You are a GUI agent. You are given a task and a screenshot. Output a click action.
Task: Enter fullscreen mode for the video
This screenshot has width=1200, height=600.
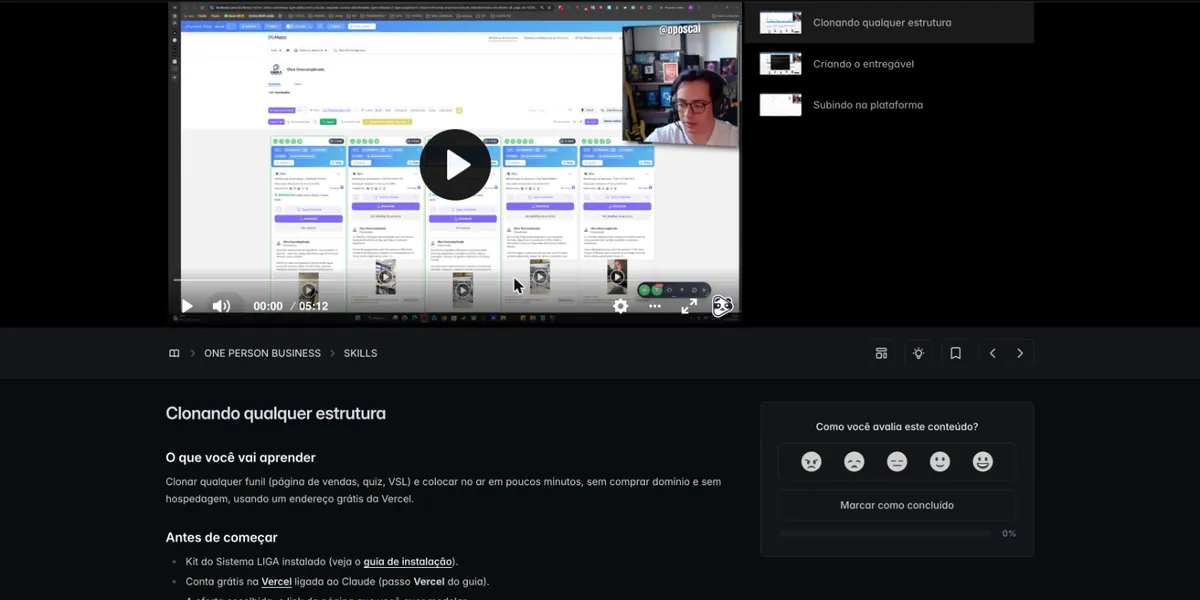tap(689, 306)
